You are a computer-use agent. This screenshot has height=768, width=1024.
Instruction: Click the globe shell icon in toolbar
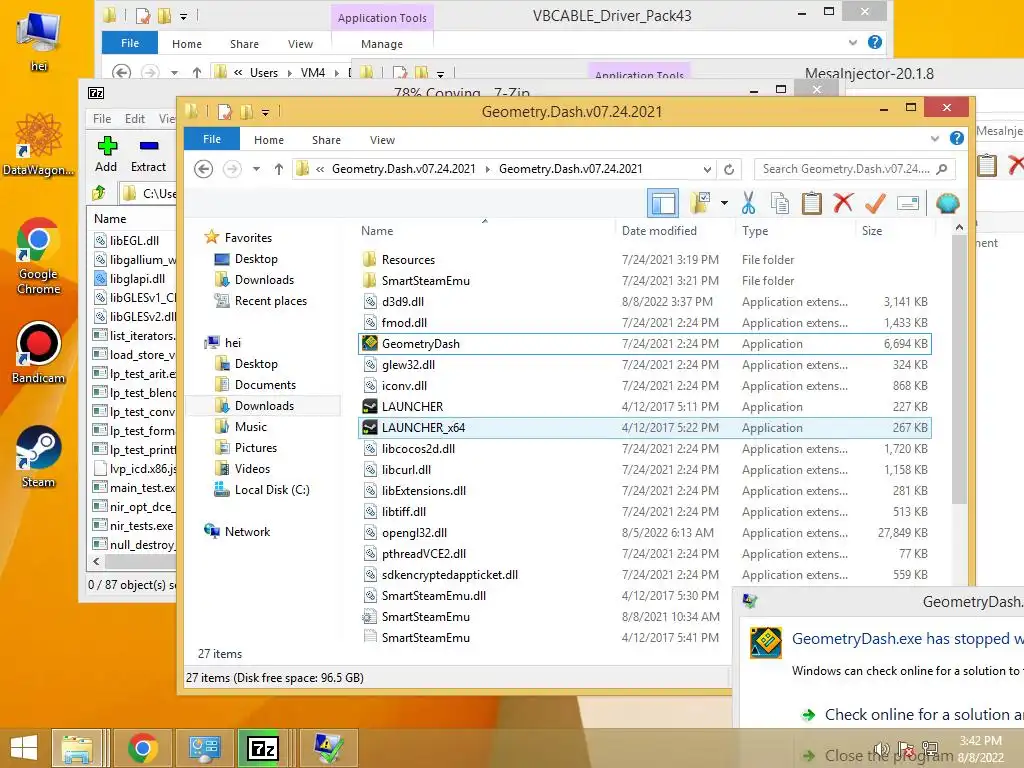point(948,203)
